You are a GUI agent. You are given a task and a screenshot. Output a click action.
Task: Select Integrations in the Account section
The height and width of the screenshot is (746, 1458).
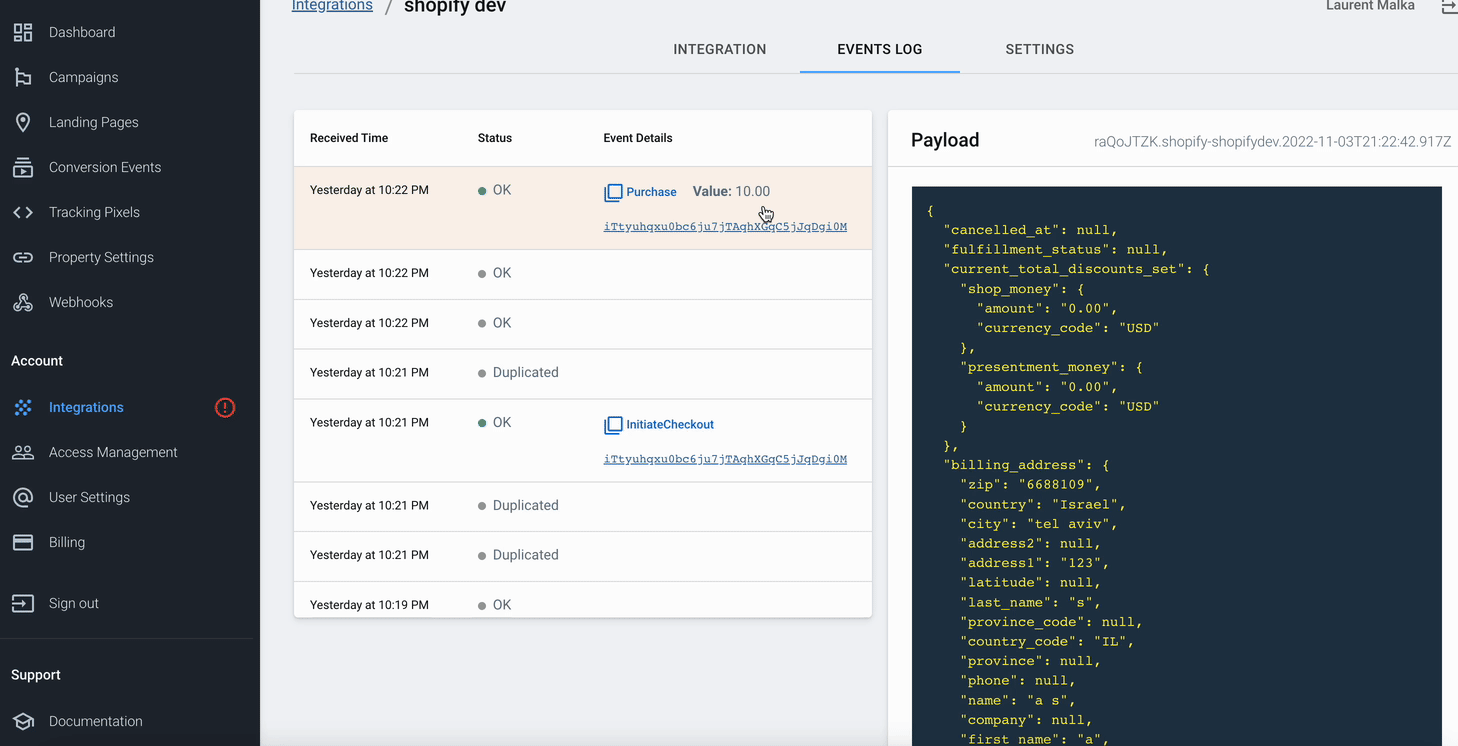point(86,407)
